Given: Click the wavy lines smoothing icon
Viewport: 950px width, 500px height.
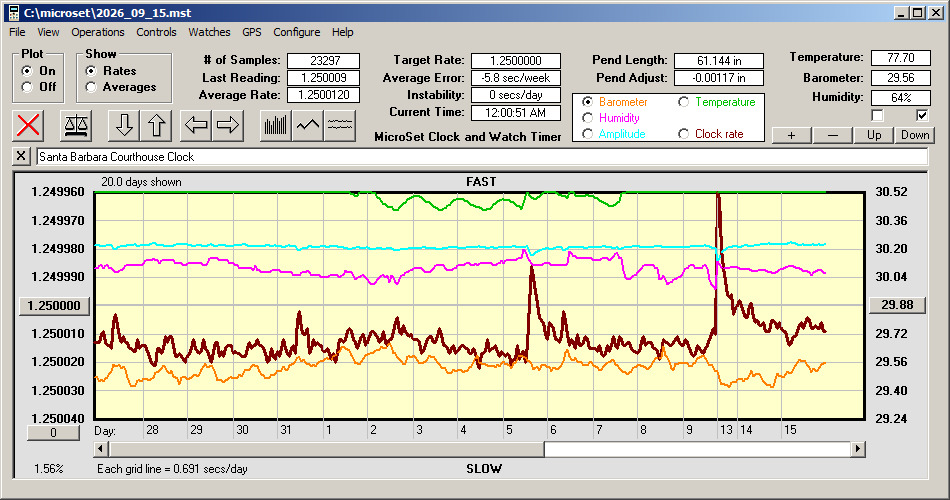Looking at the screenshot, I should coord(339,125).
